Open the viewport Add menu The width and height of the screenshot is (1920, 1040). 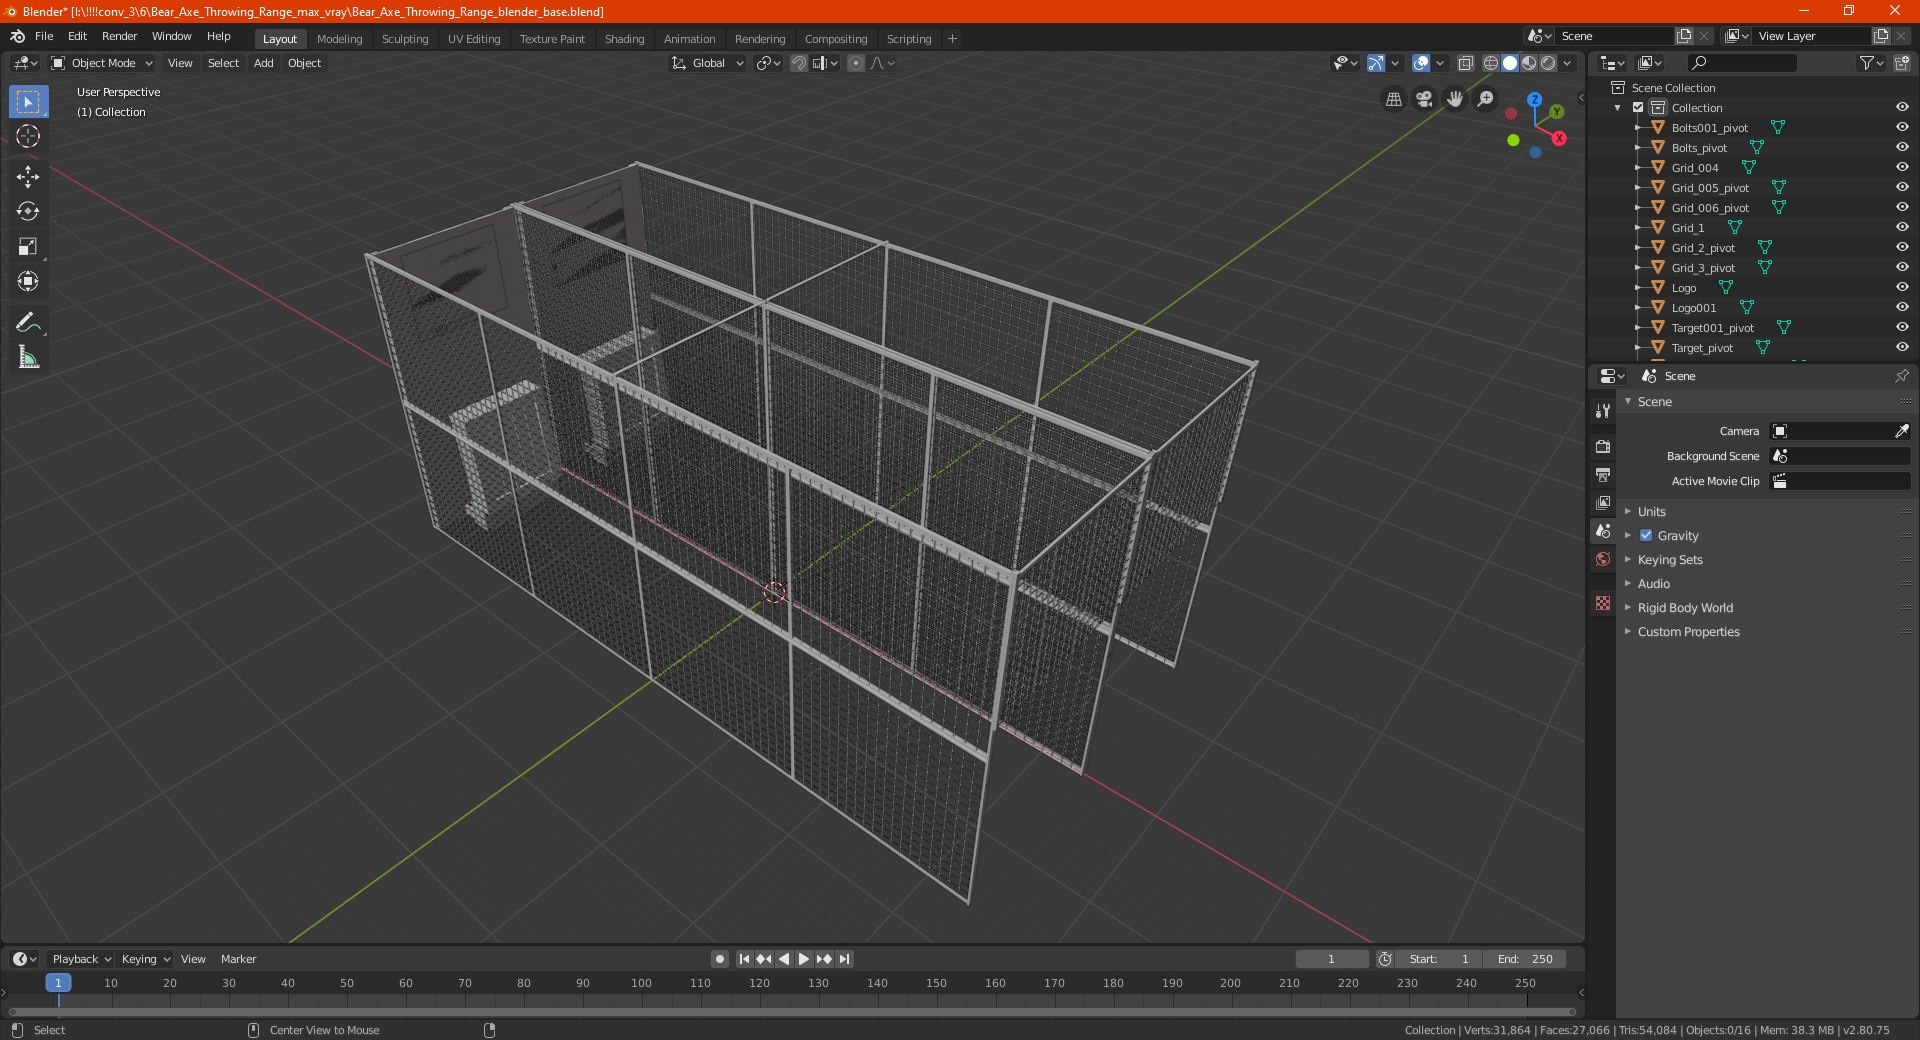point(264,63)
